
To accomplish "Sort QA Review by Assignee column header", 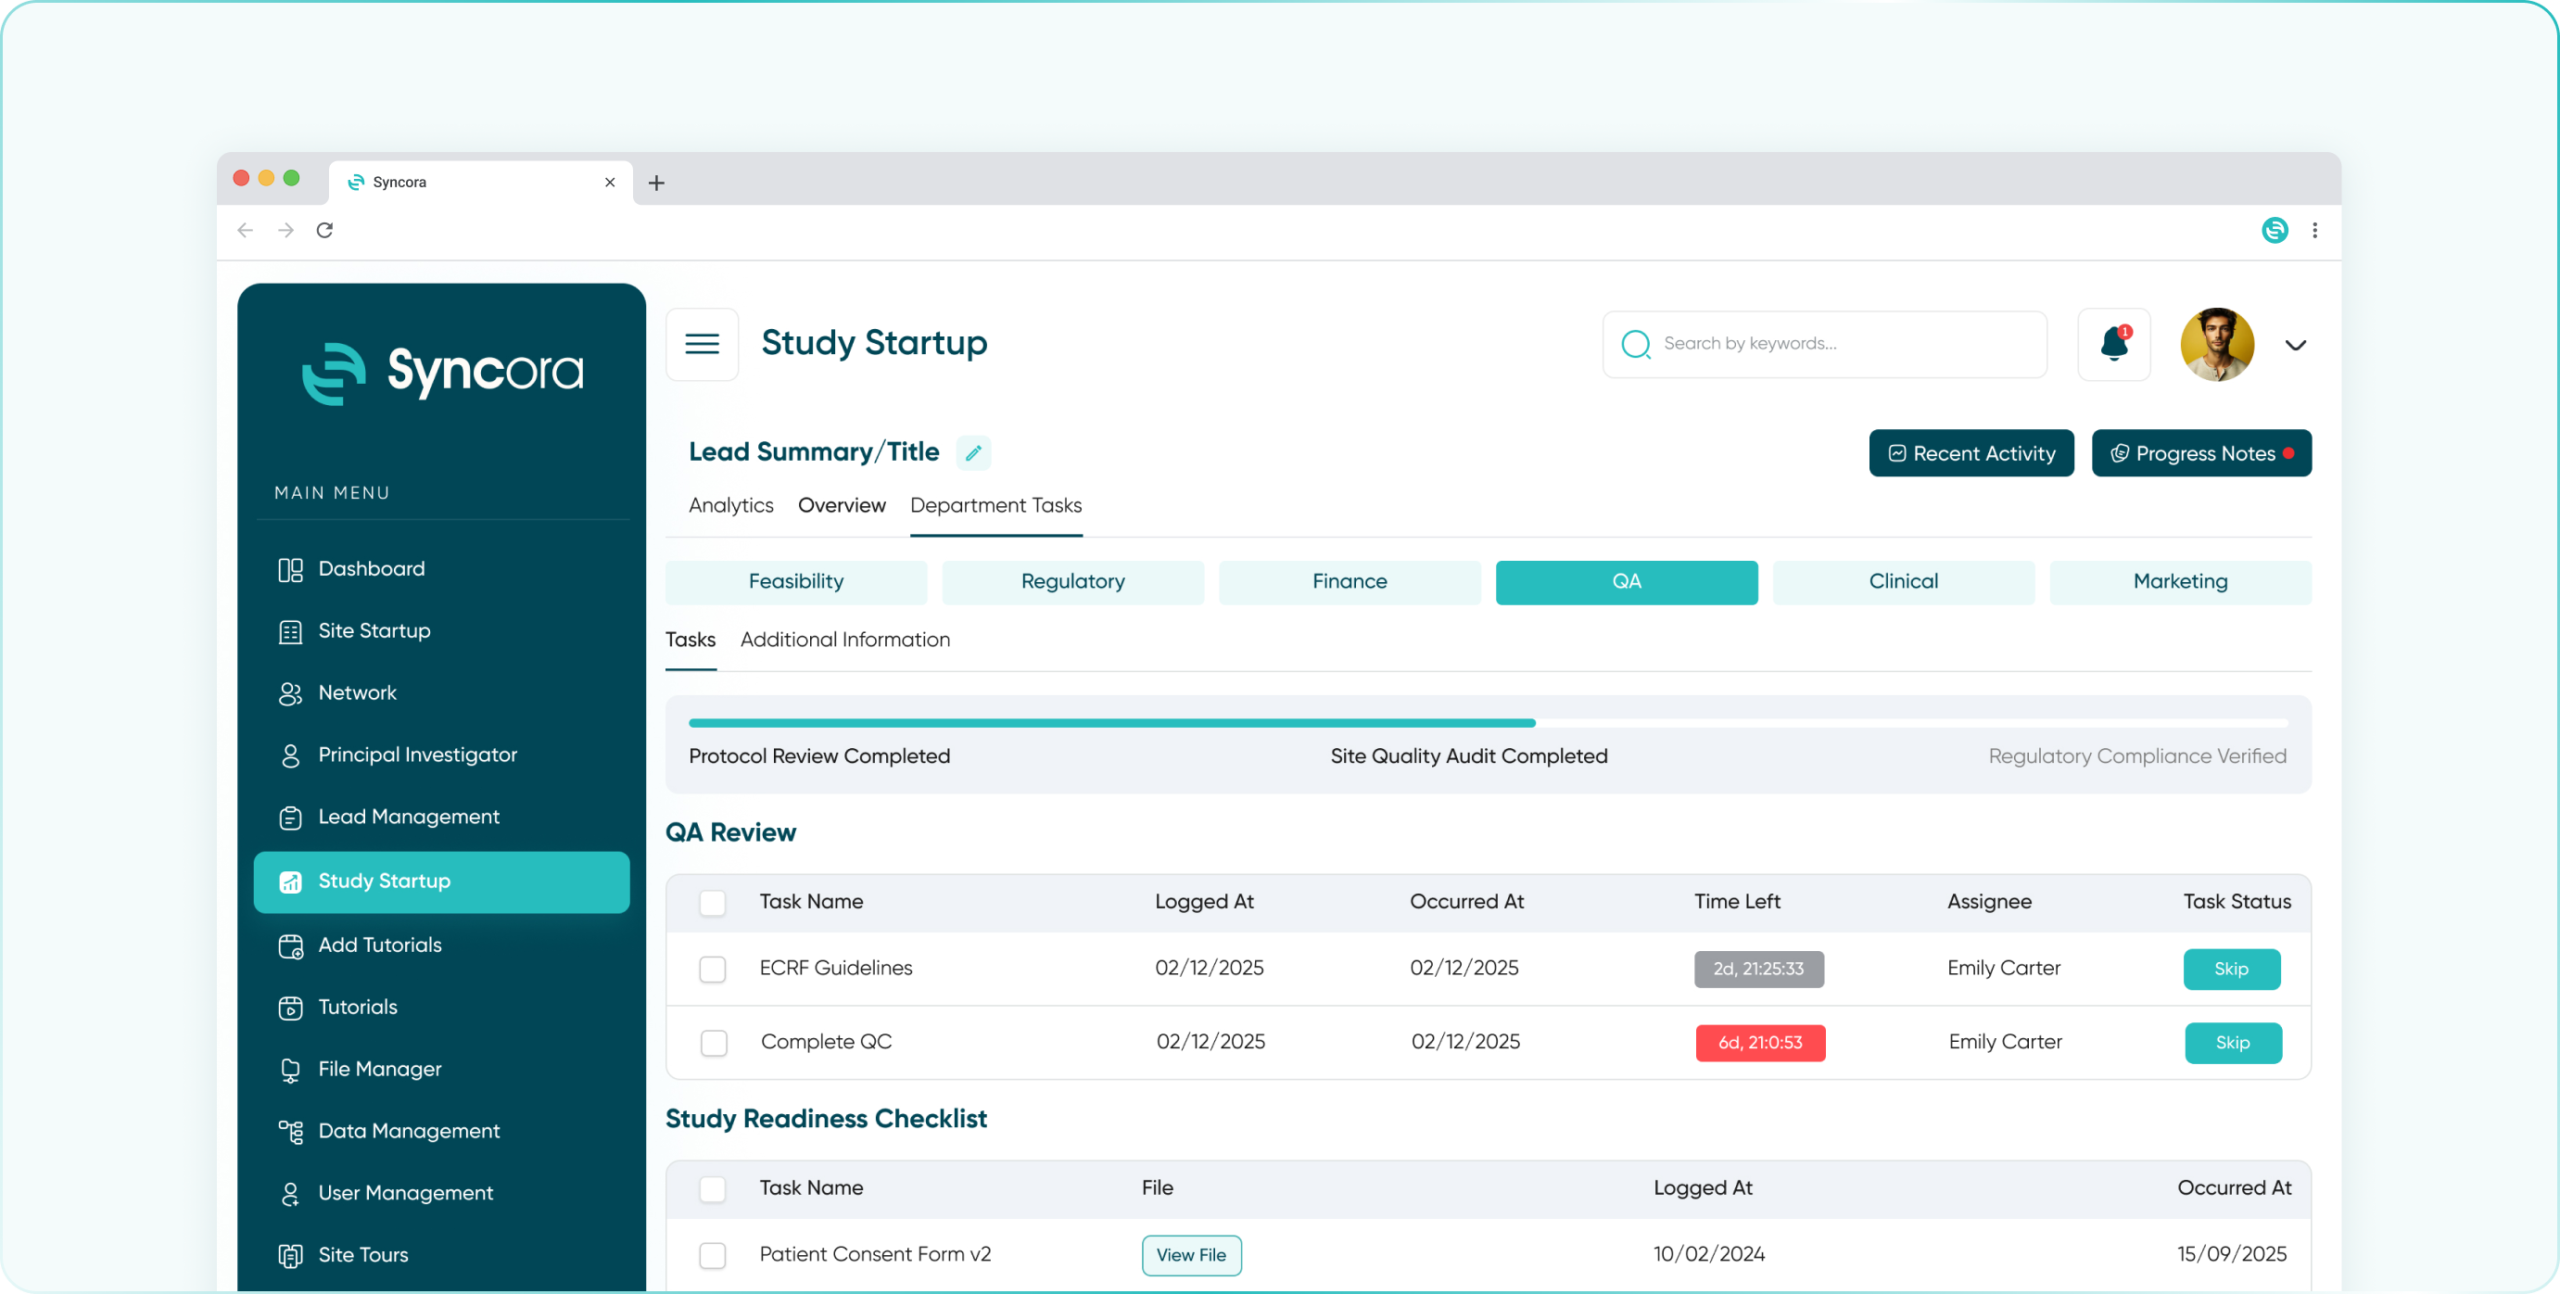I will click(1989, 901).
